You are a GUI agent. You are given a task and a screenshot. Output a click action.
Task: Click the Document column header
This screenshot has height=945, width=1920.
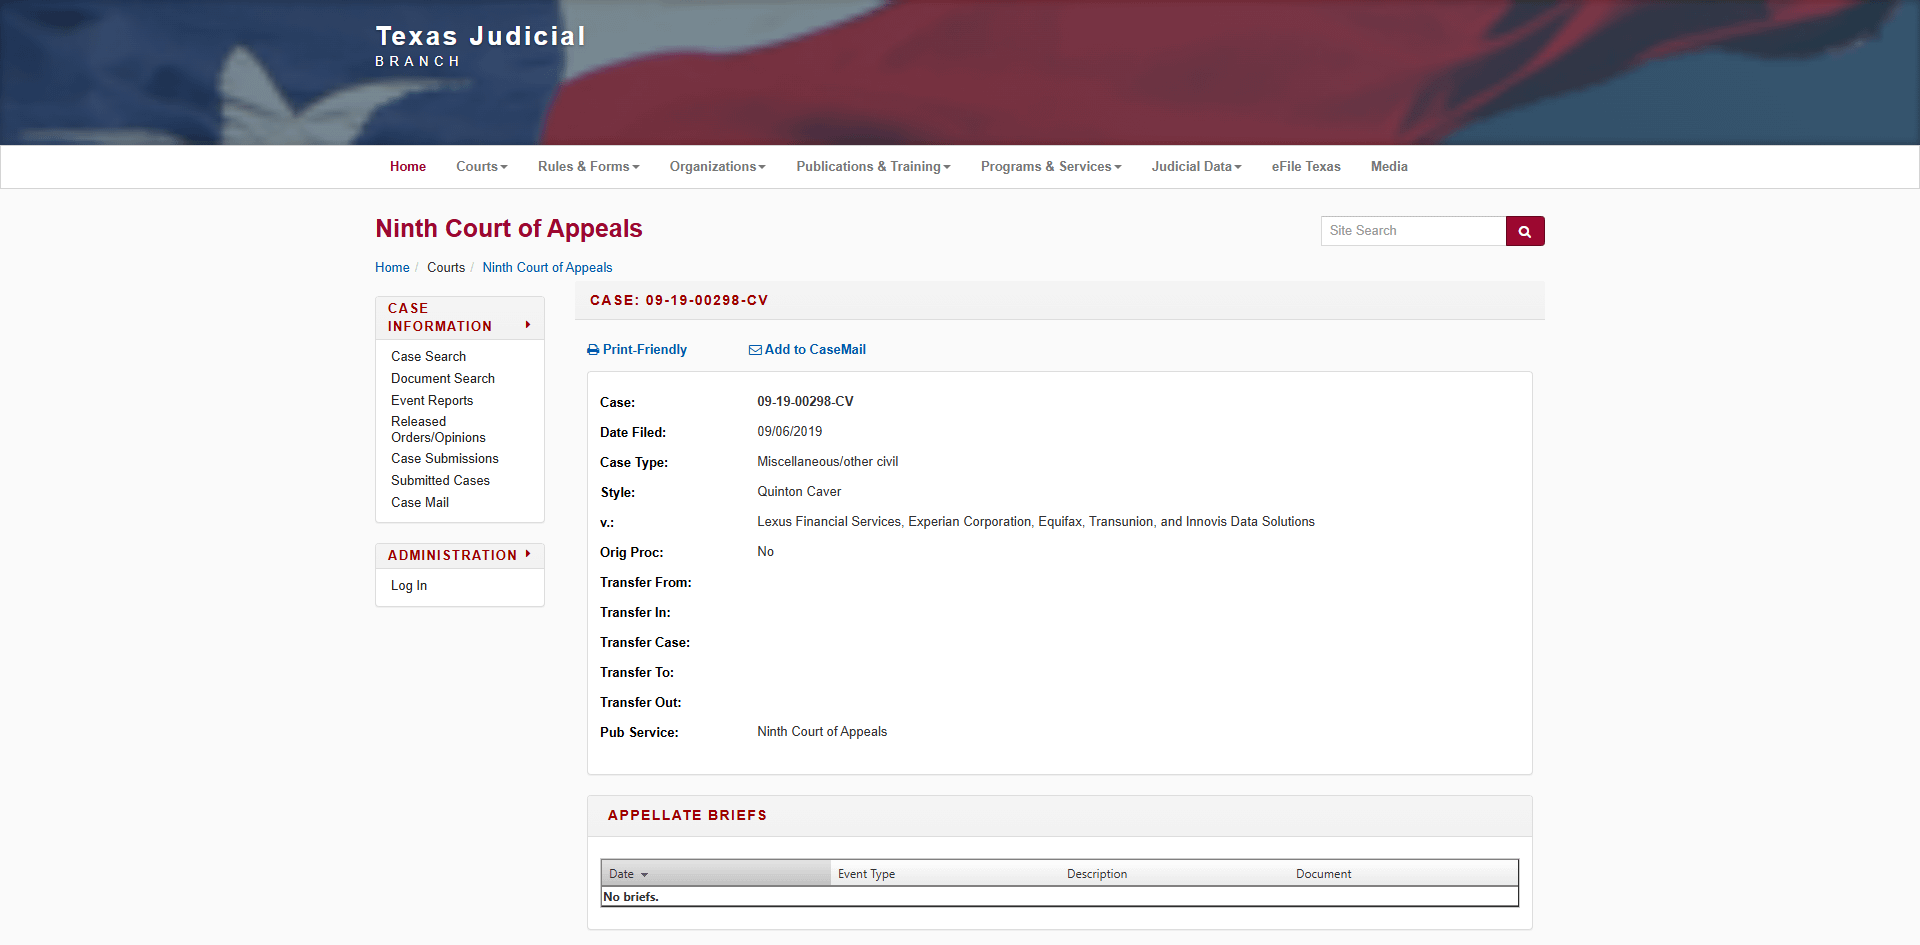pos(1323,874)
